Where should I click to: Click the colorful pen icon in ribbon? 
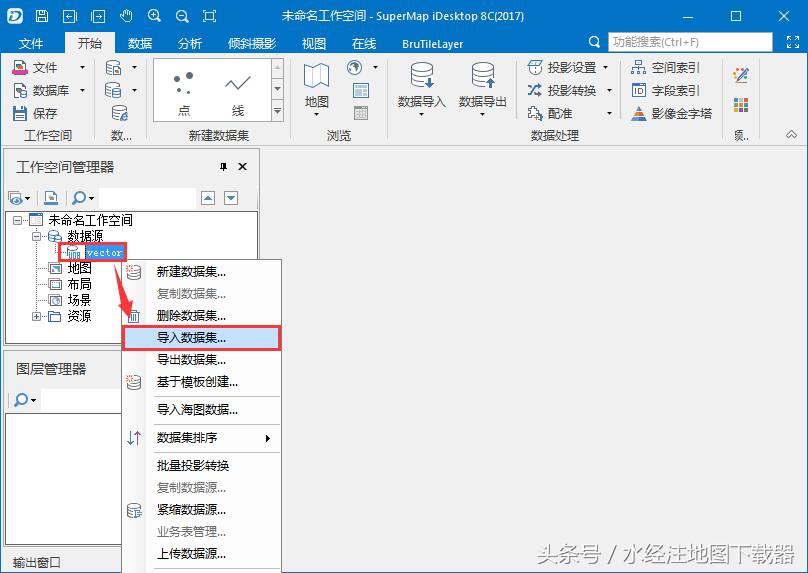[741, 76]
